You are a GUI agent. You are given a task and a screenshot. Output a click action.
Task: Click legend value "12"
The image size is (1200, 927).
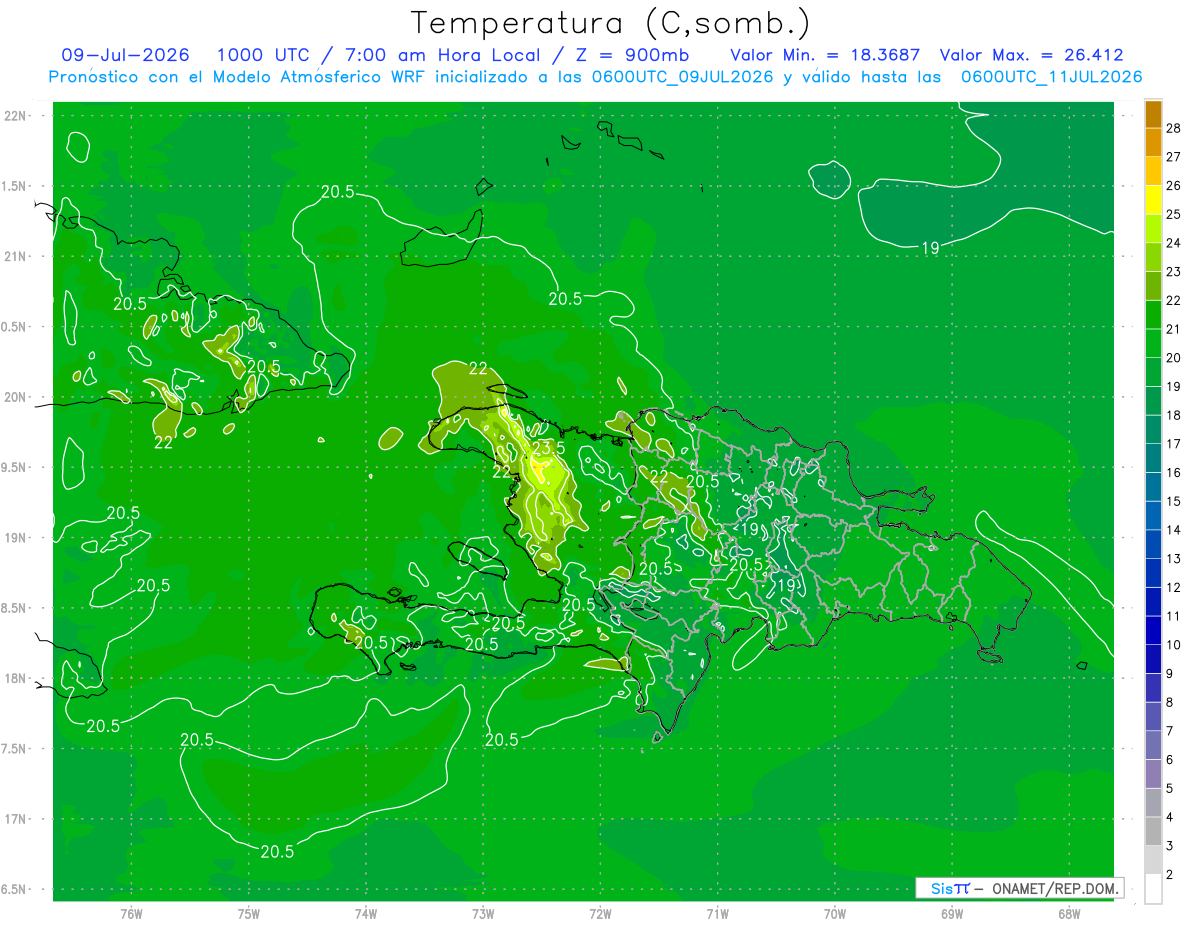pyautogui.click(x=1174, y=587)
